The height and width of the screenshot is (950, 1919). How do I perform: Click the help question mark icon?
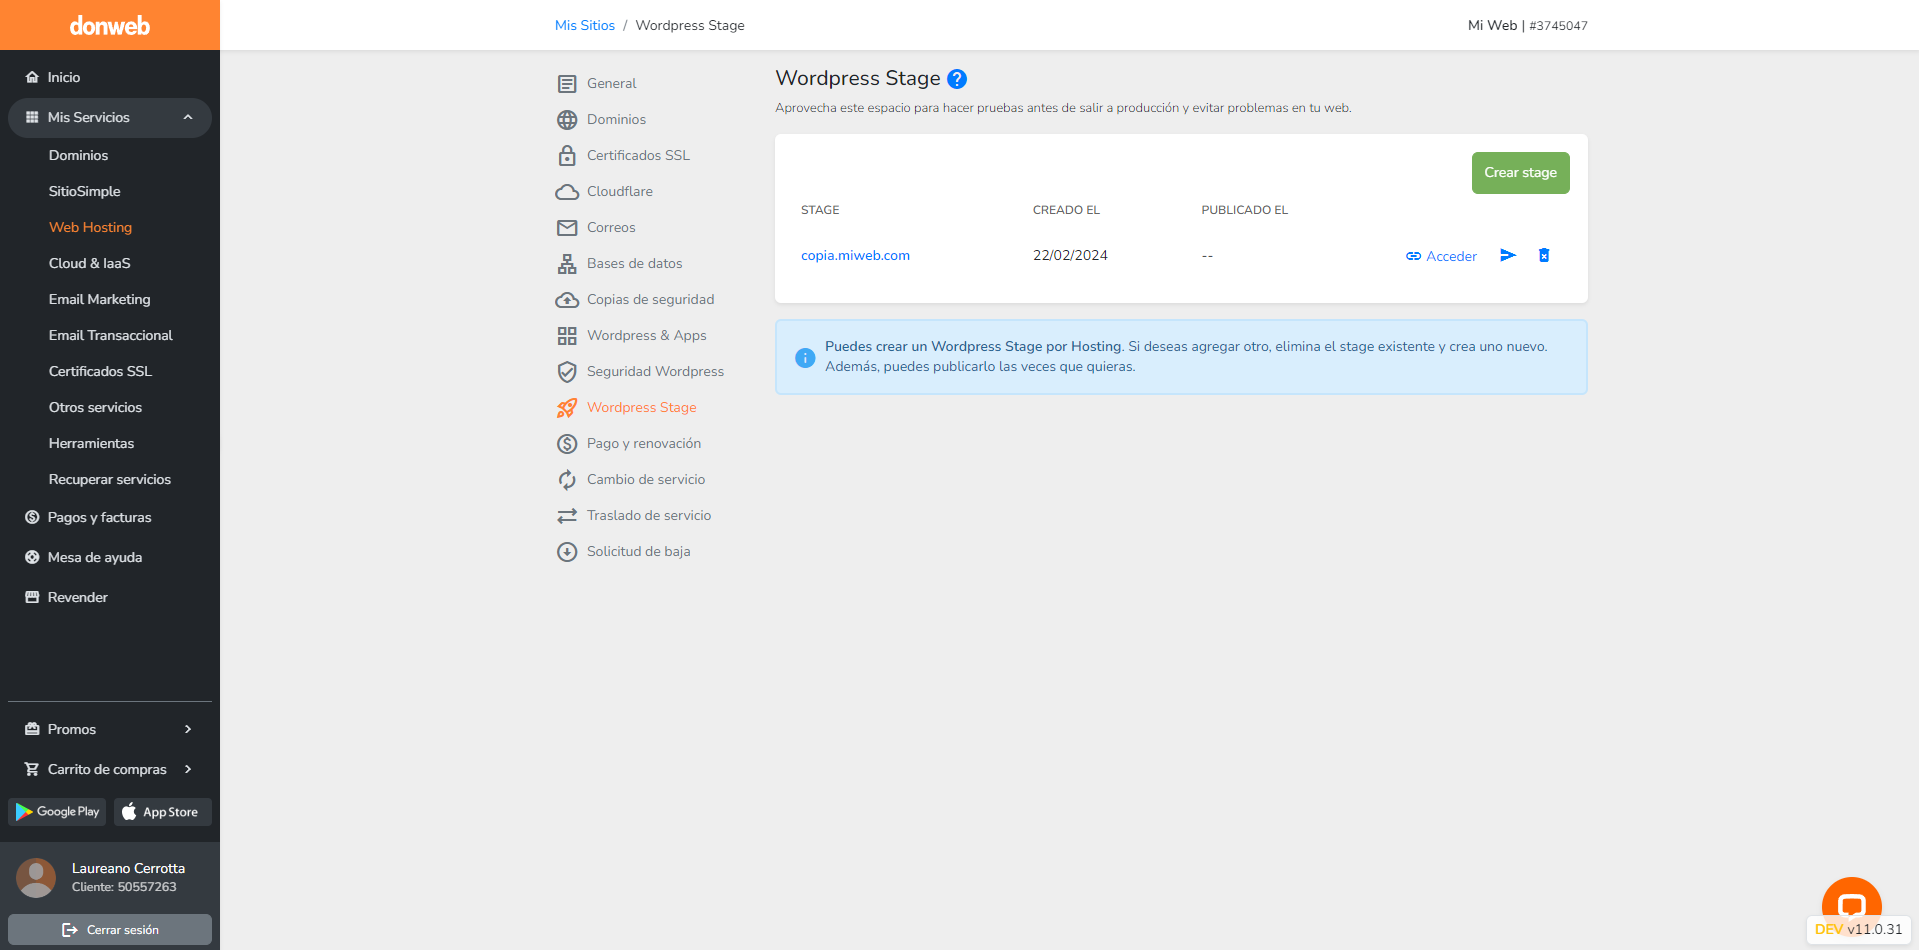(957, 79)
